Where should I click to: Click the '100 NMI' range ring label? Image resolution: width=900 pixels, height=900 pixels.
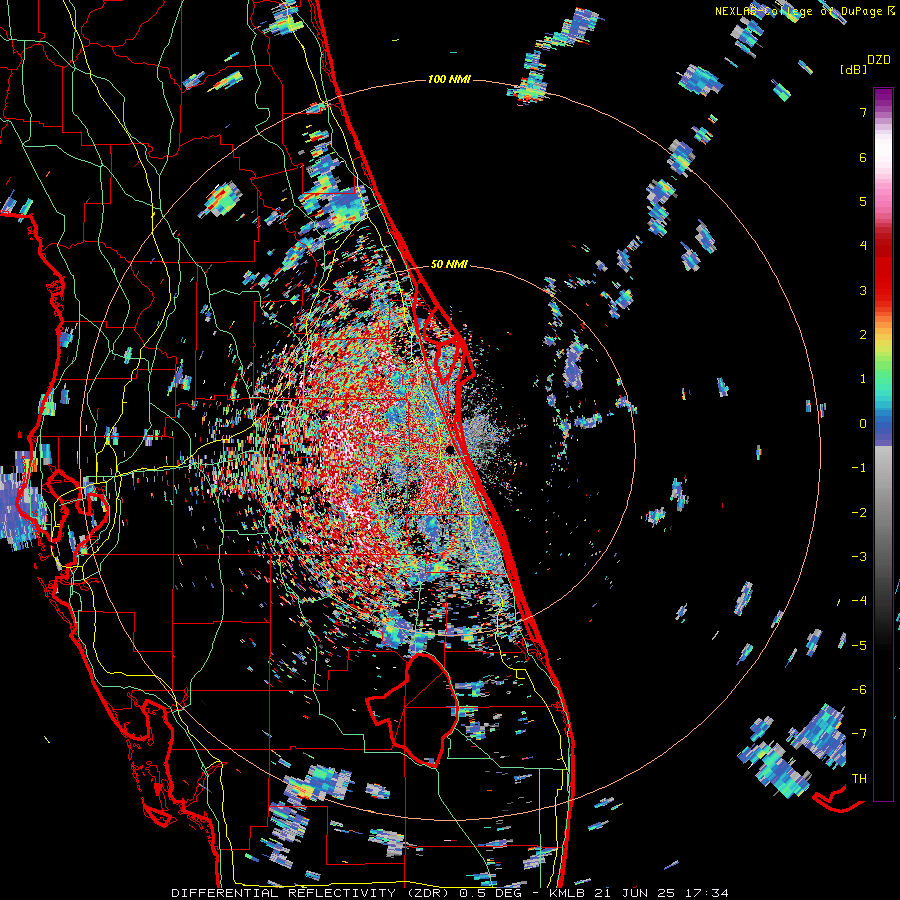tap(449, 79)
